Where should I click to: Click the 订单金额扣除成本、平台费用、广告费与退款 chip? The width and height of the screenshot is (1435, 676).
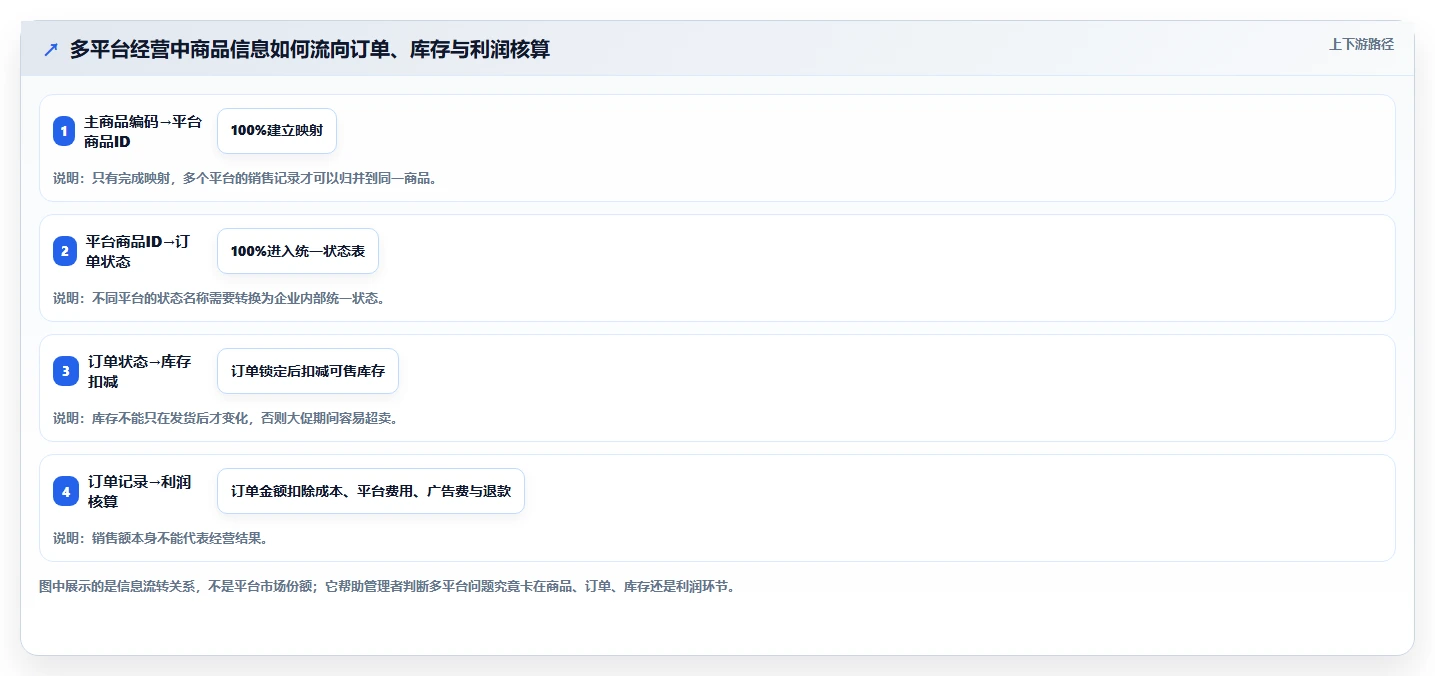pos(371,491)
